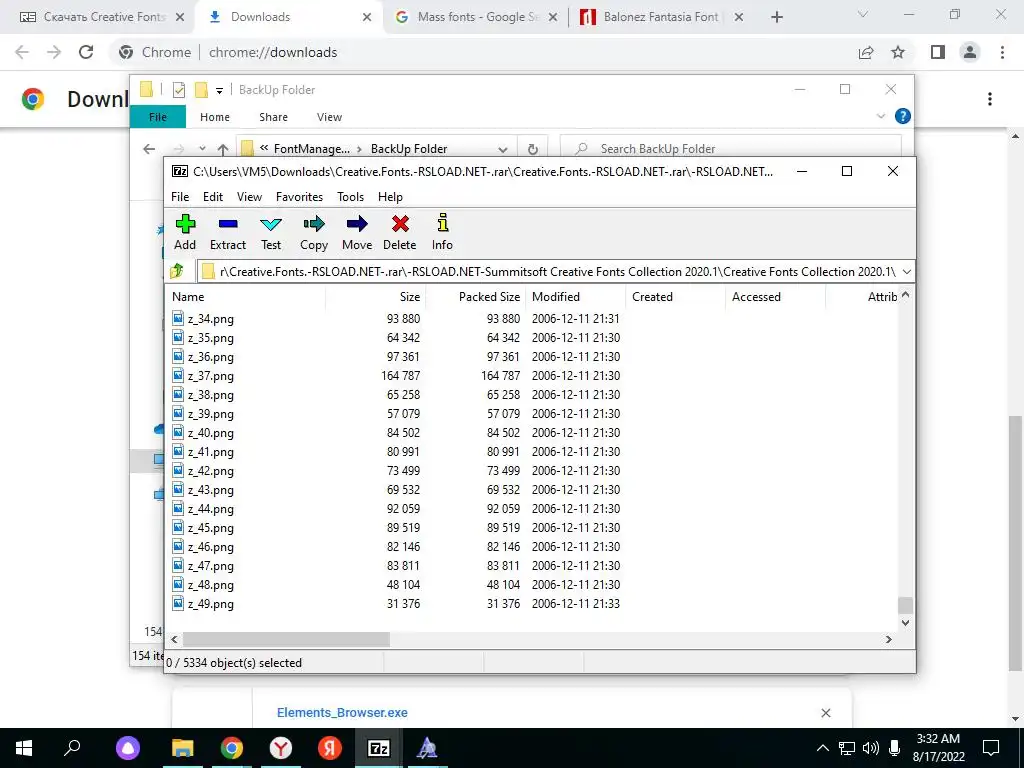Click the z_48.png file icon
1024x768 pixels.
pyautogui.click(x=178, y=584)
